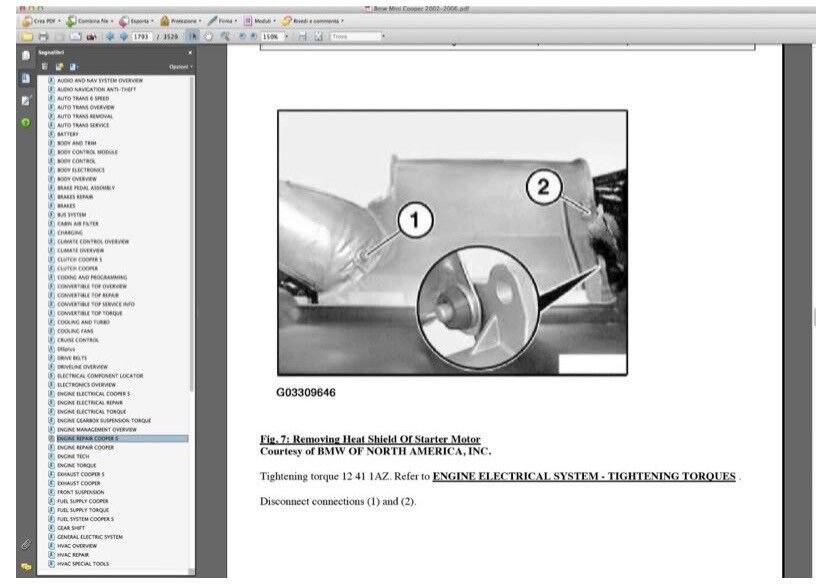Select the HVAC OVERVIEW bookmark
The image size is (821, 587).
coord(77,546)
